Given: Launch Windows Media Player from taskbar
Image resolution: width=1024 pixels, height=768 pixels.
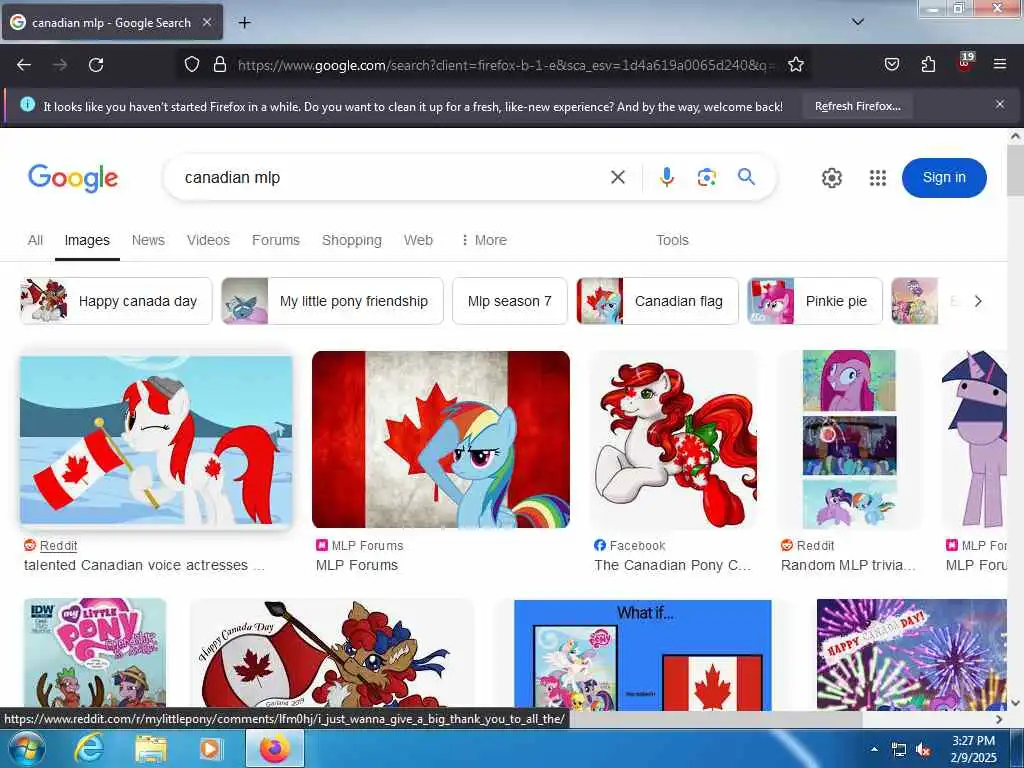Looking at the screenshot, I should point(210,748).
